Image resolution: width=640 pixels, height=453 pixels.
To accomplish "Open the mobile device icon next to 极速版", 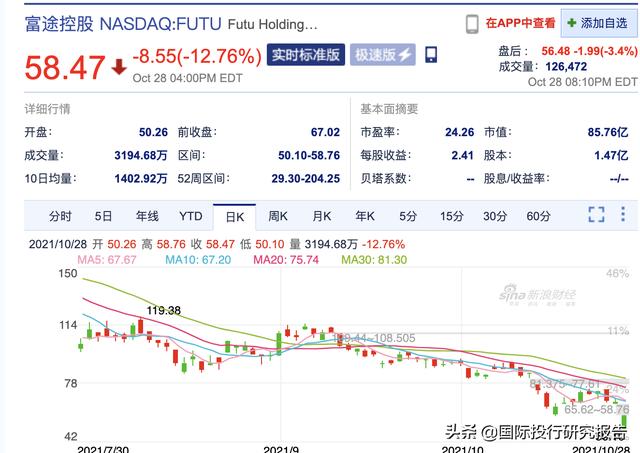I will [x=431, y=54].
